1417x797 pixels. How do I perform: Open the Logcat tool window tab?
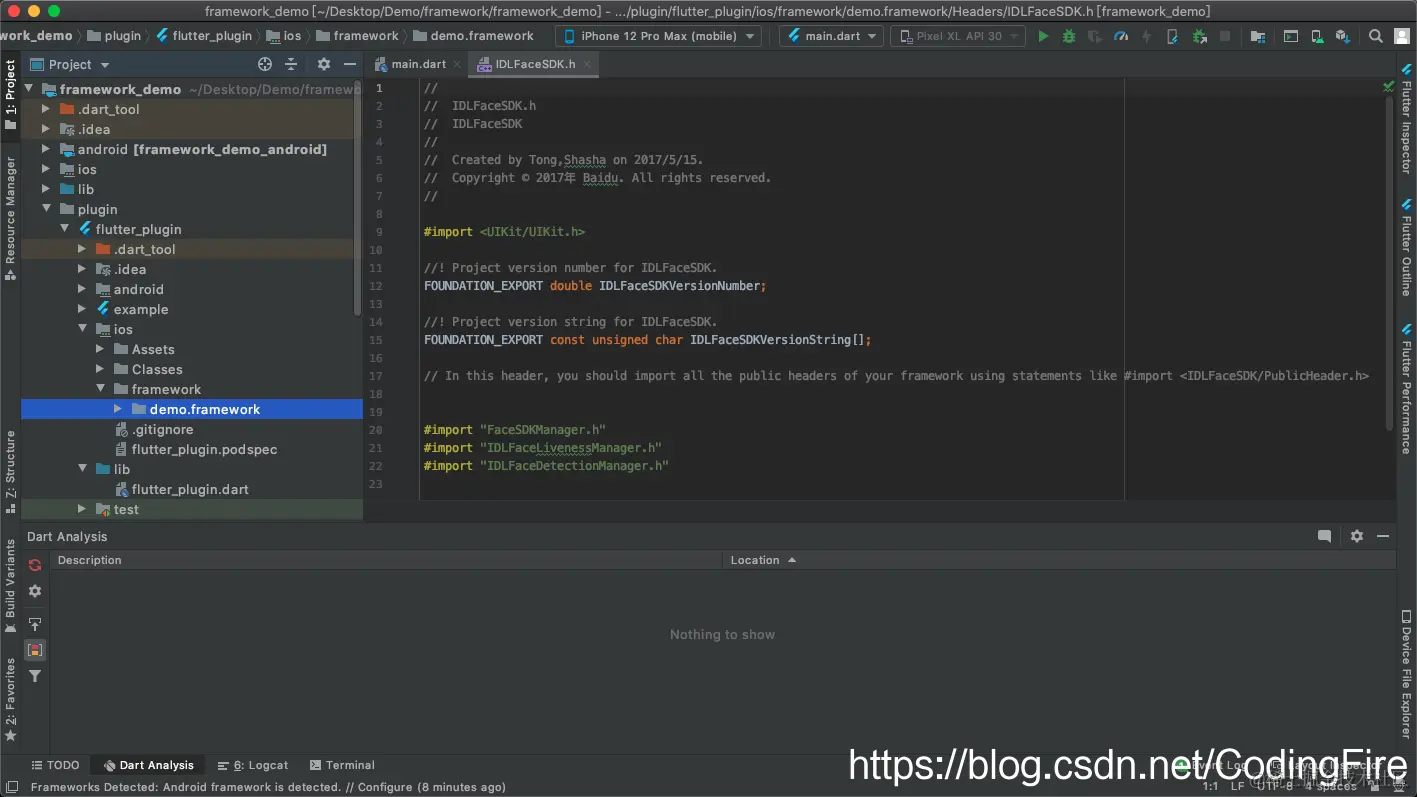click(253, 765)
